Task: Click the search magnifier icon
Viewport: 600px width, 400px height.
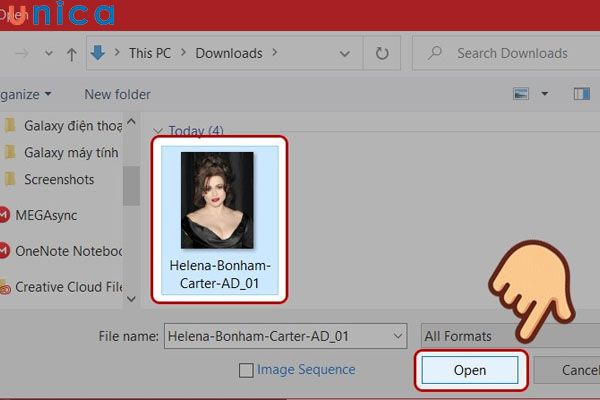Action: point(435,53)
